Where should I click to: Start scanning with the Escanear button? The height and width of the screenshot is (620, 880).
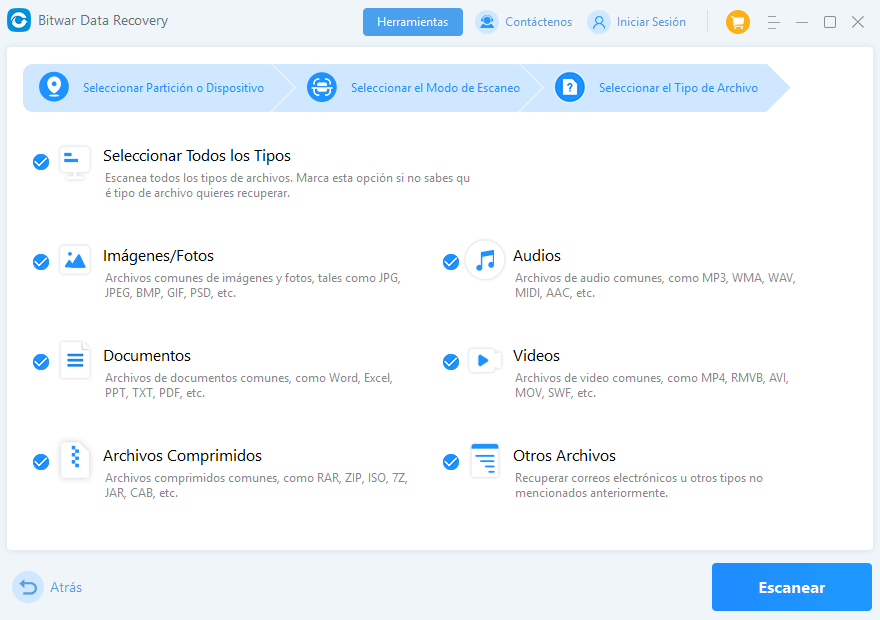pyautogui.click(x=791, y=587)
